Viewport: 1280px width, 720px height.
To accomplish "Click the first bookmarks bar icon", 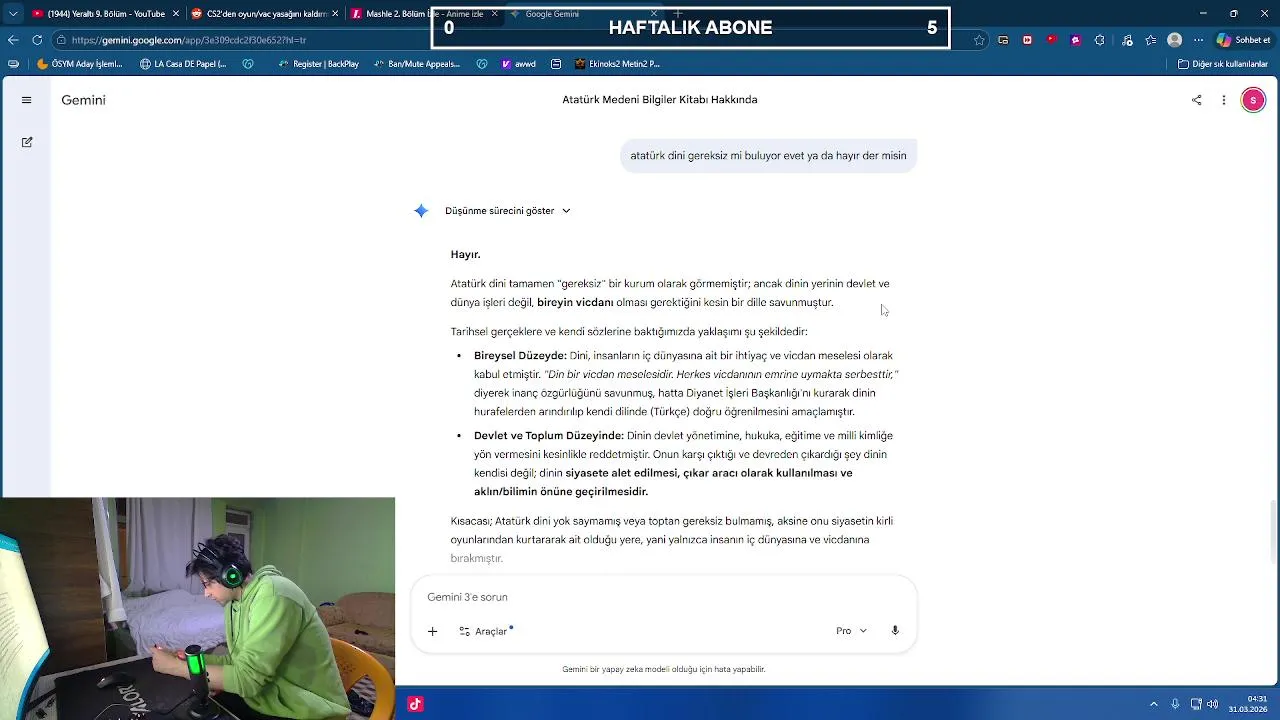I will tap(13, 64).
